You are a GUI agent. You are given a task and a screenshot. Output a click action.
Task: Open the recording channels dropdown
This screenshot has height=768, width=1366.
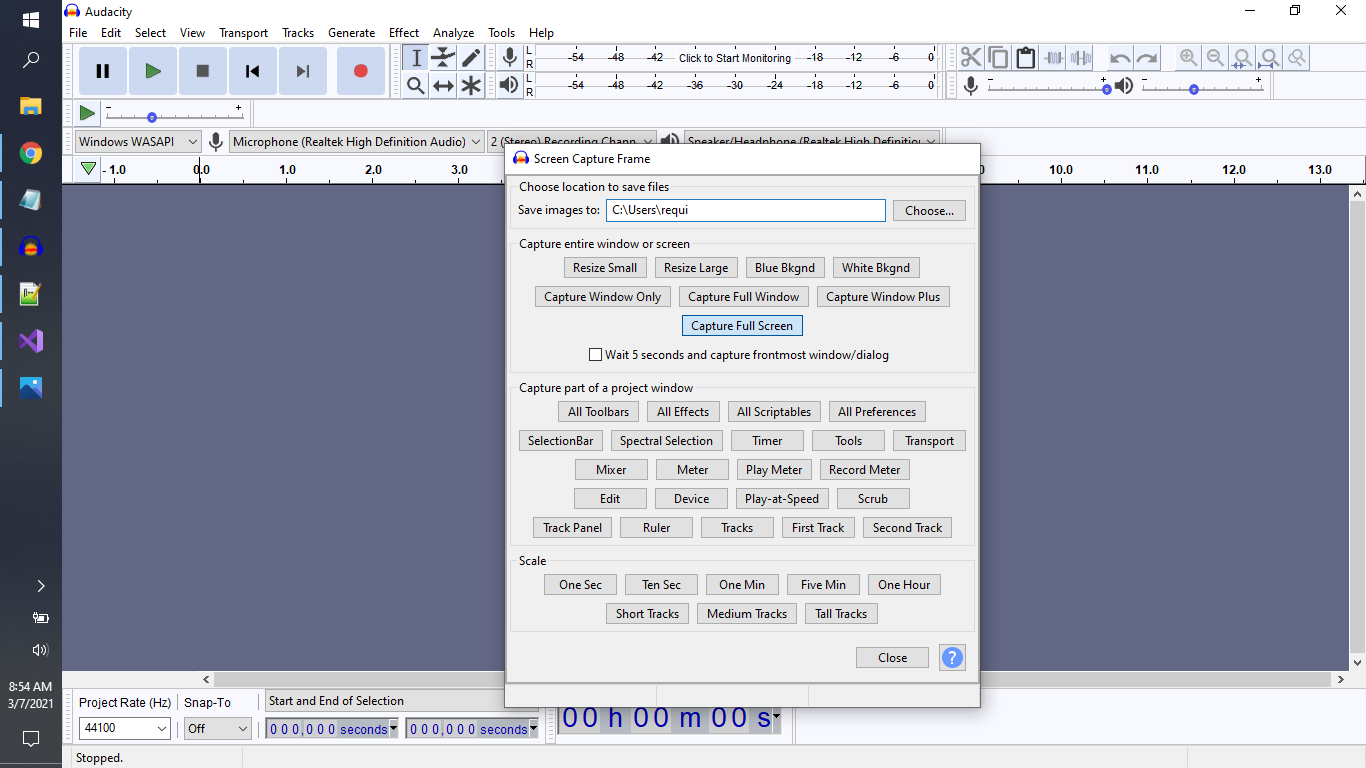572,142
